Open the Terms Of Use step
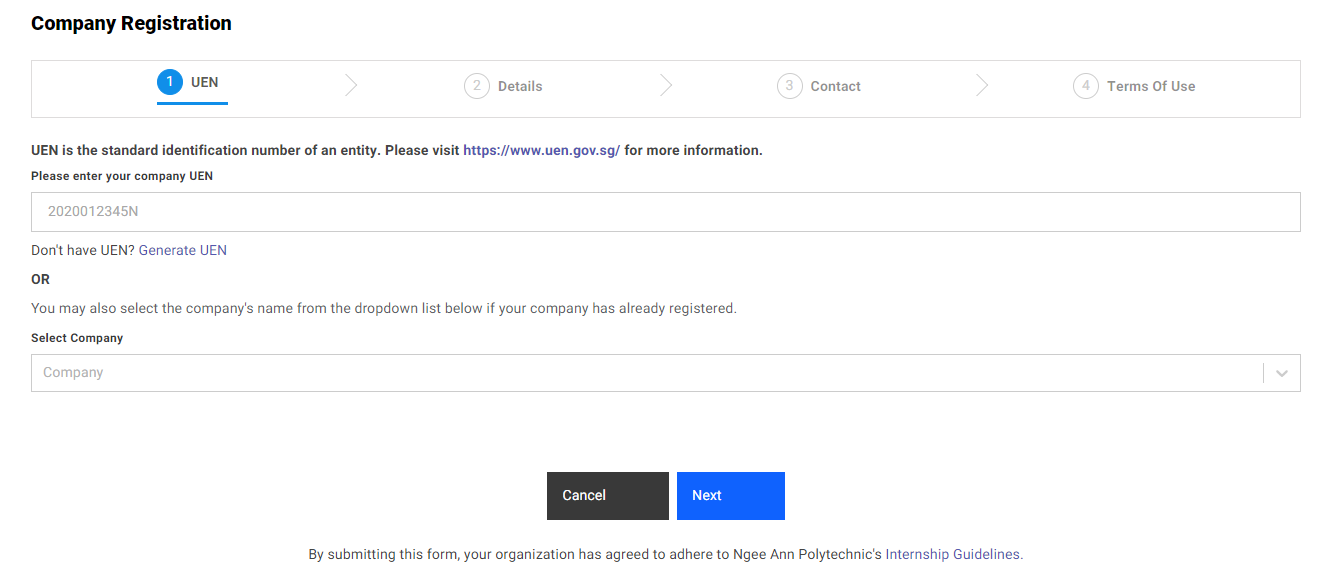 point(1150,86)
